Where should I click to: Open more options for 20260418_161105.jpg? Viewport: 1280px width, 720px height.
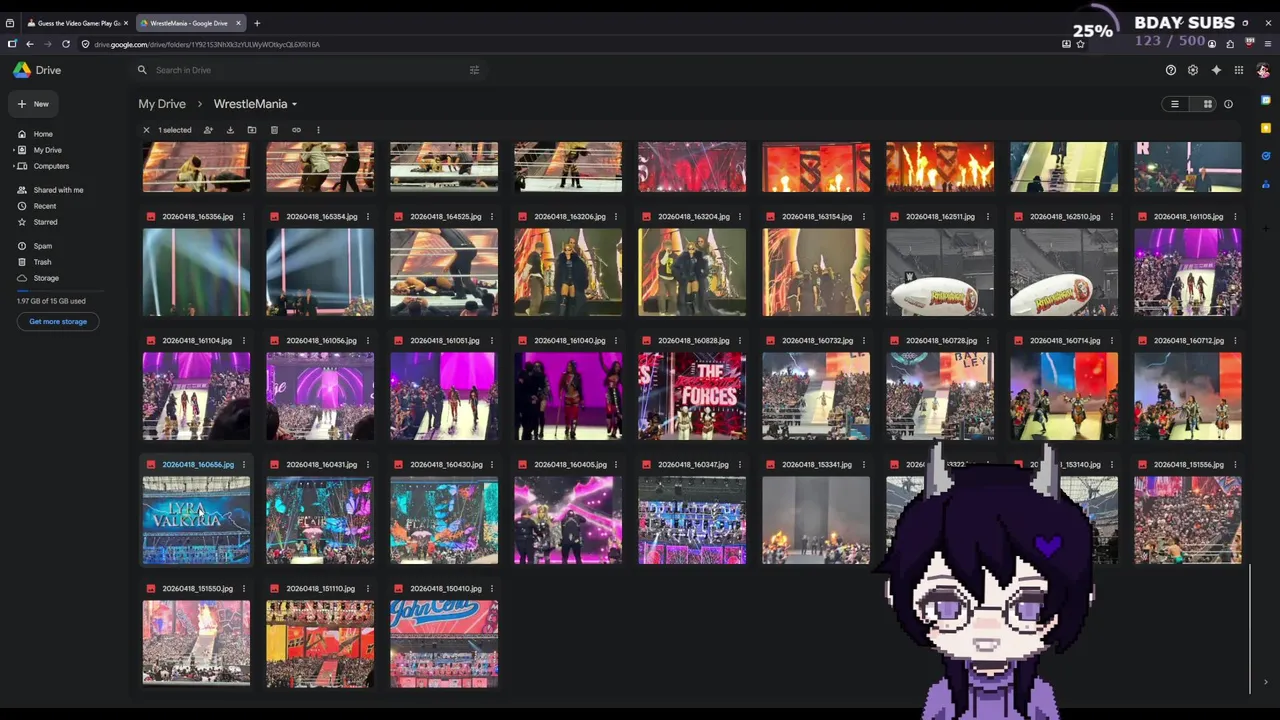[x=1235, y=217]
